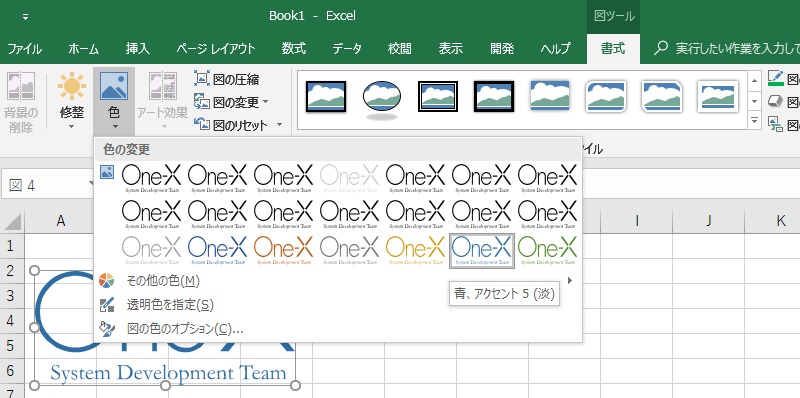The width and height of the screenshot is (800, 398).
Task: Click the picture's bottom-right sizing handle
Action: pyautogui.click(x=296, y=385)
